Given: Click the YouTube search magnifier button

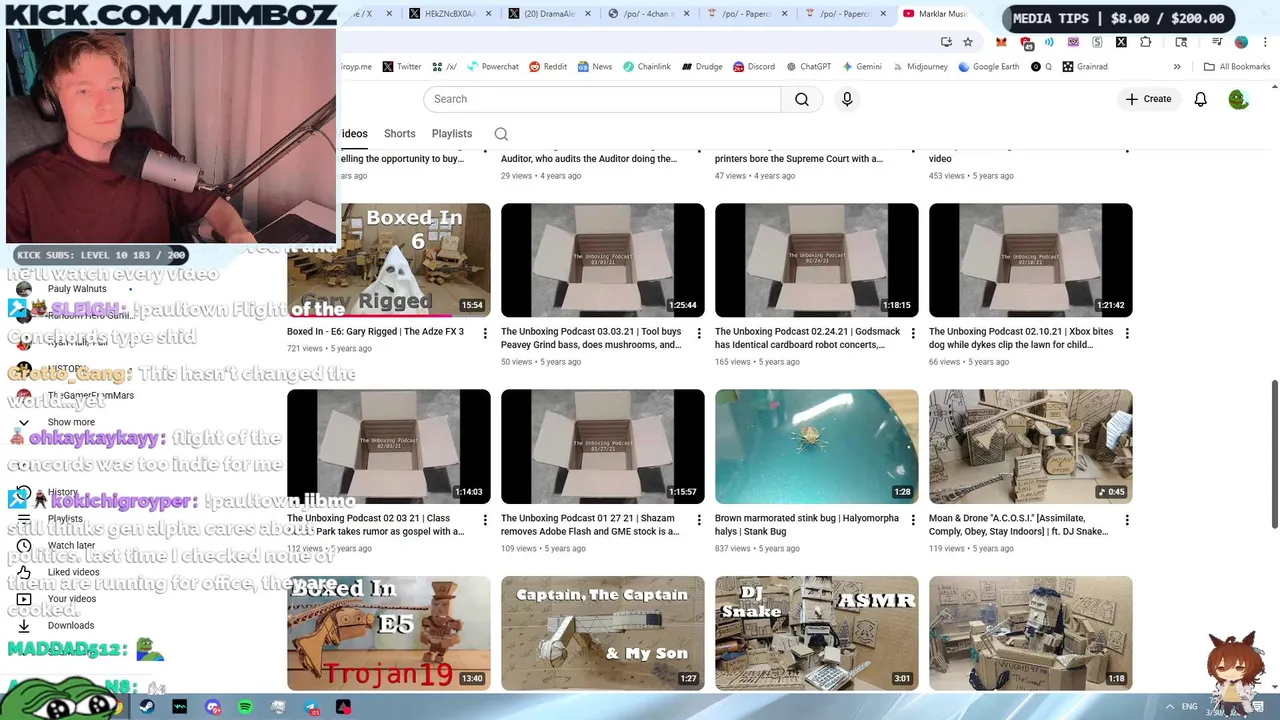Looking at the screenshot, I should tap(802, 99).
